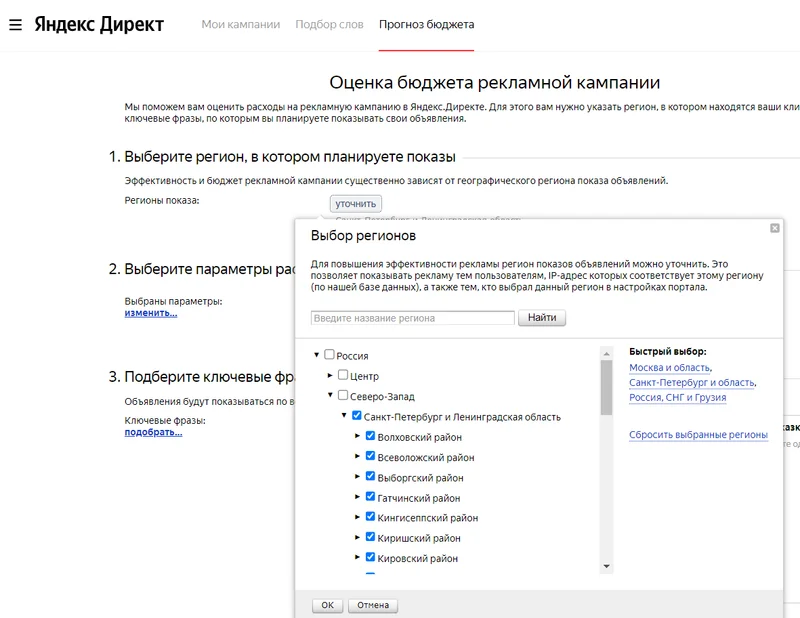Click the Отмена button
Viewport: 800px width, 618px height.
tap(373, 605)
